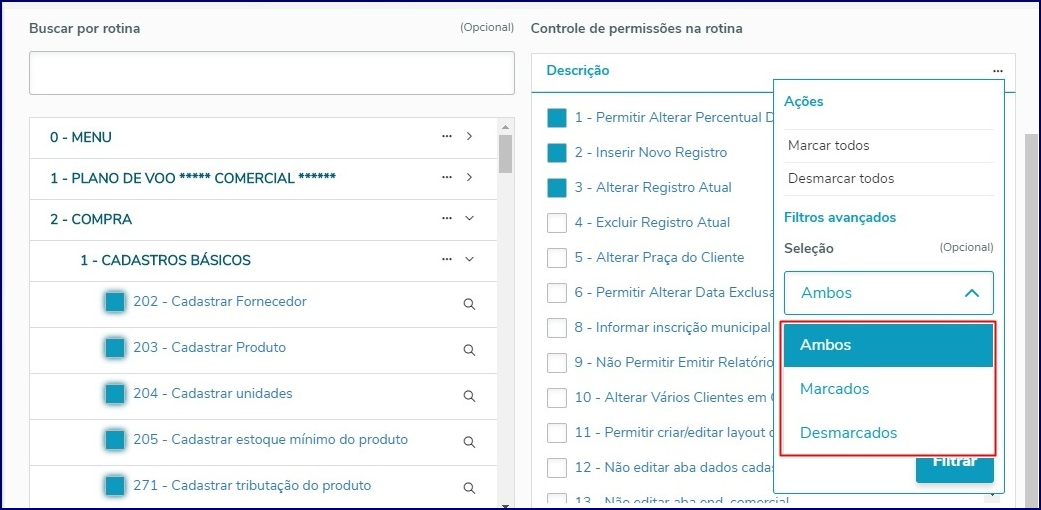Expand the 0 - MENU chevron

[469, 136]
